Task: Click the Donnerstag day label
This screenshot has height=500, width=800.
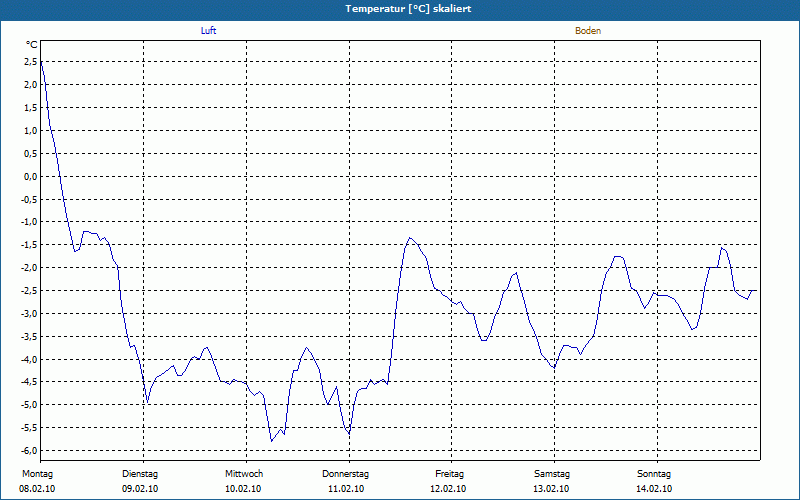Action: click(x=345, y=474)
